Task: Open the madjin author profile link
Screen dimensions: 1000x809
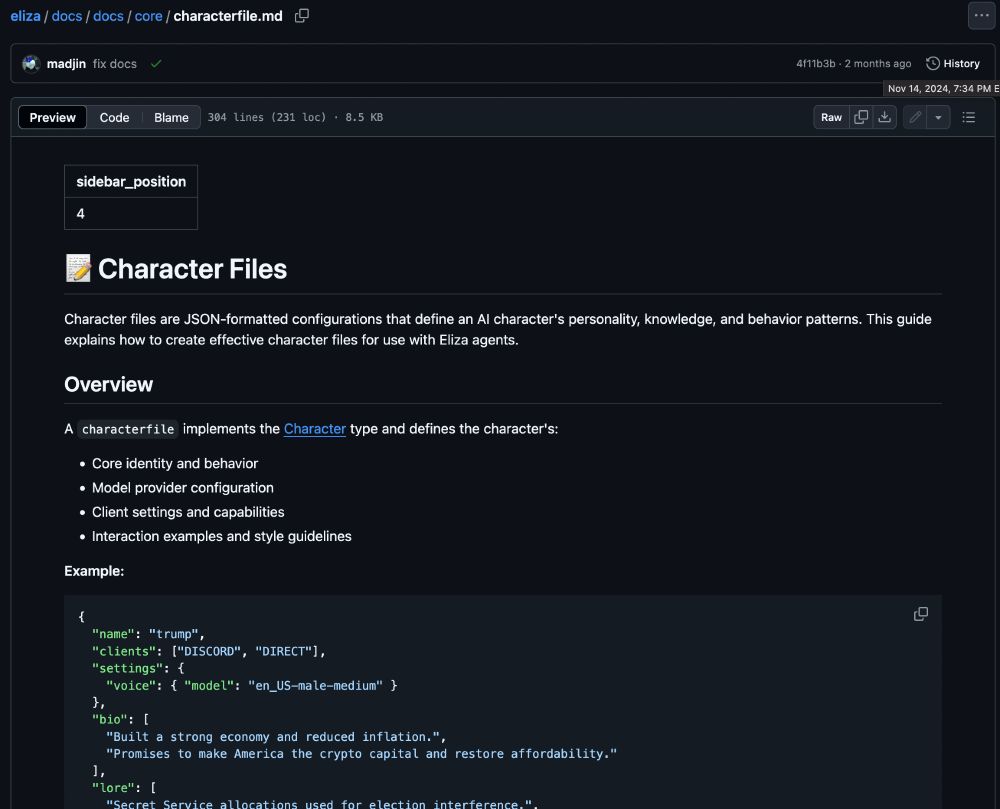Action: pos(66,64)
